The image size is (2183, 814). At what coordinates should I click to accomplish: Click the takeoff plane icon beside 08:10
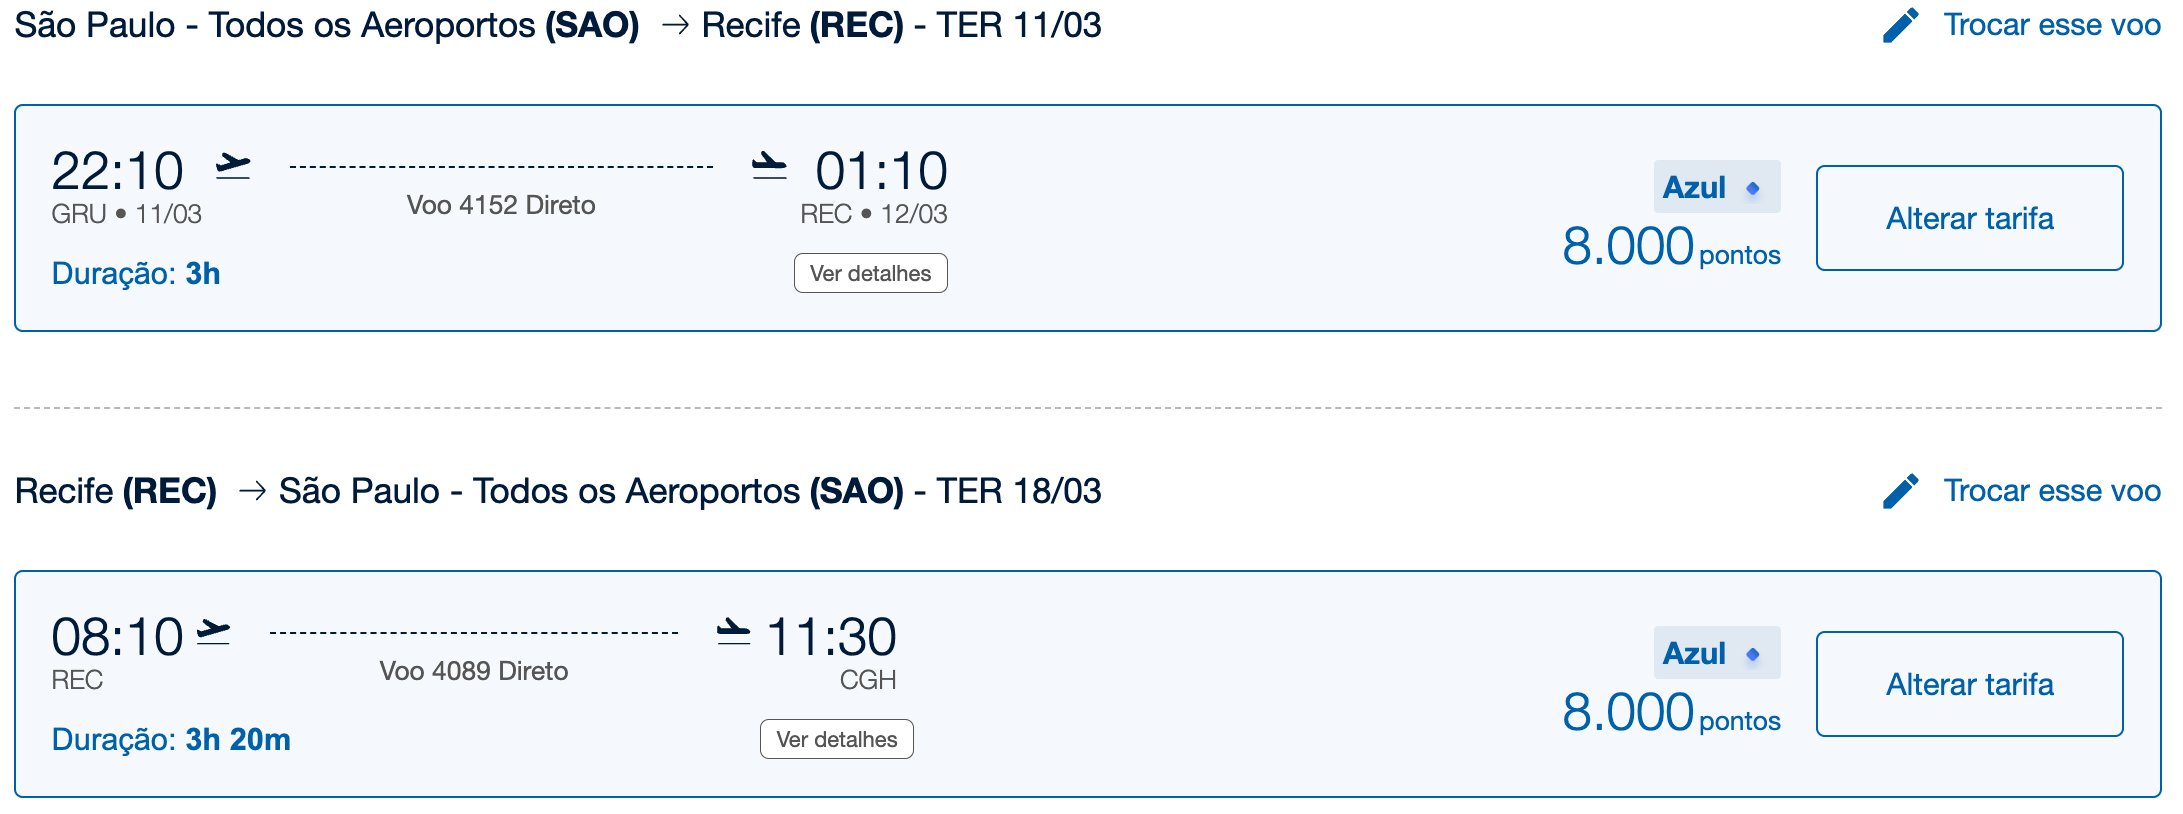point(213,632)
